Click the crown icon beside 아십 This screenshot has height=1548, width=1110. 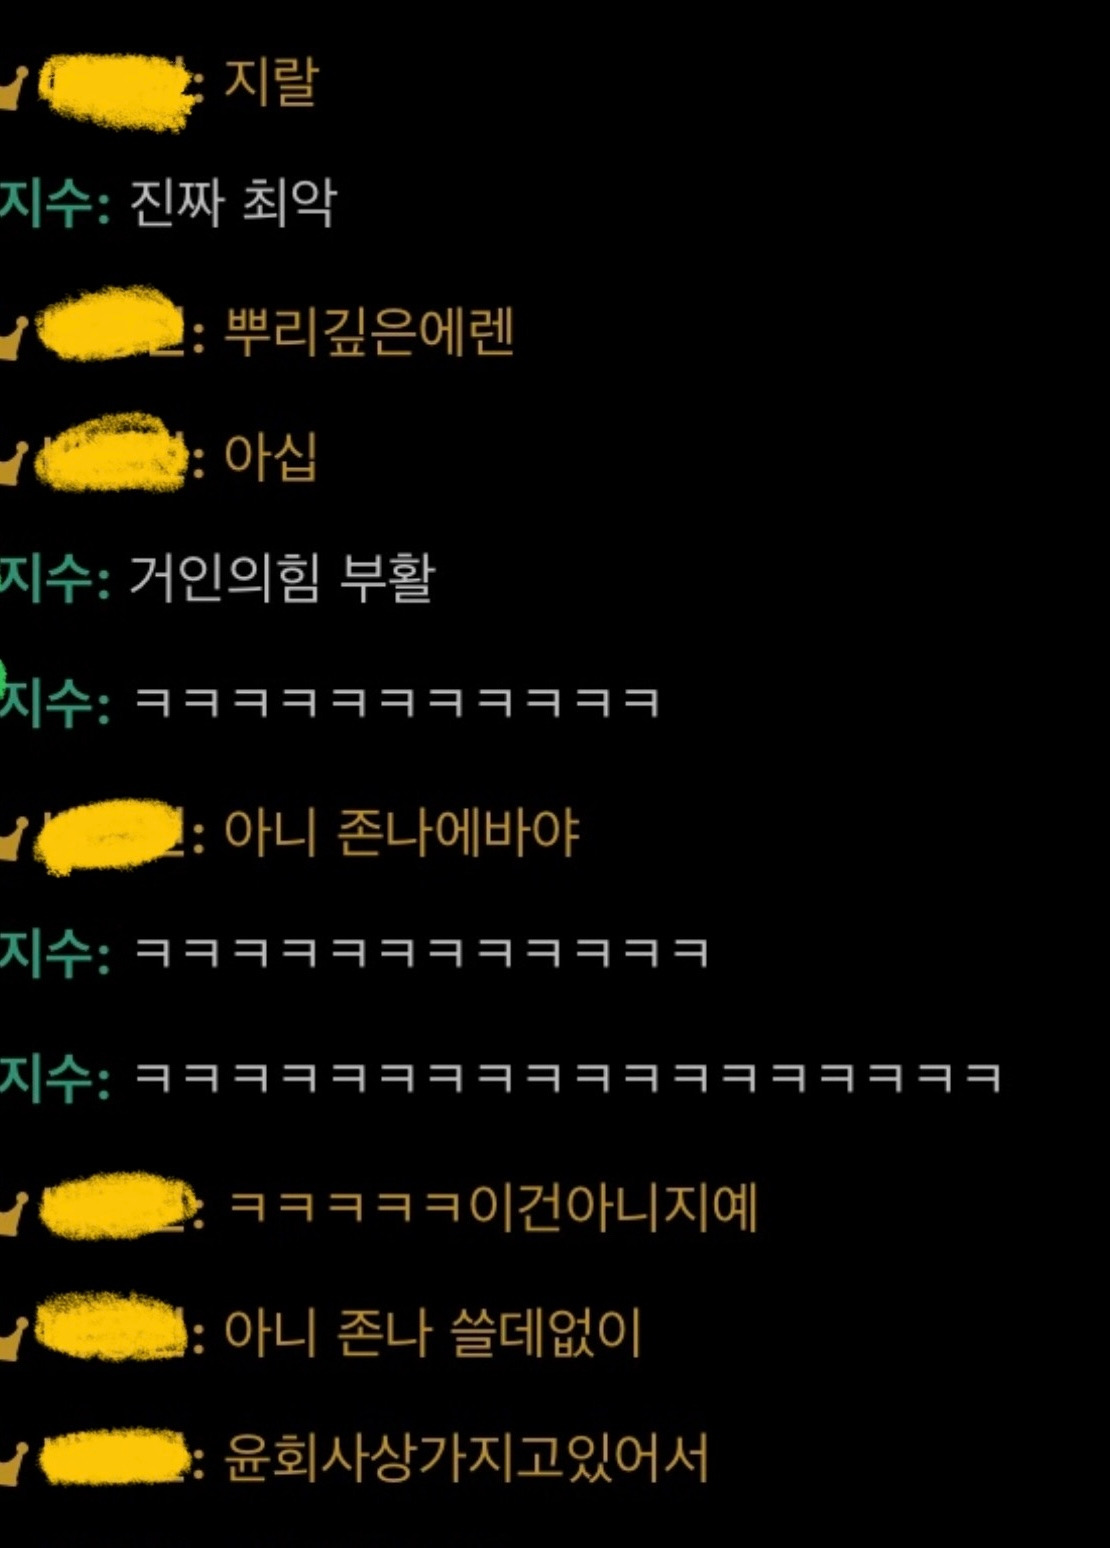click(12, 463)
